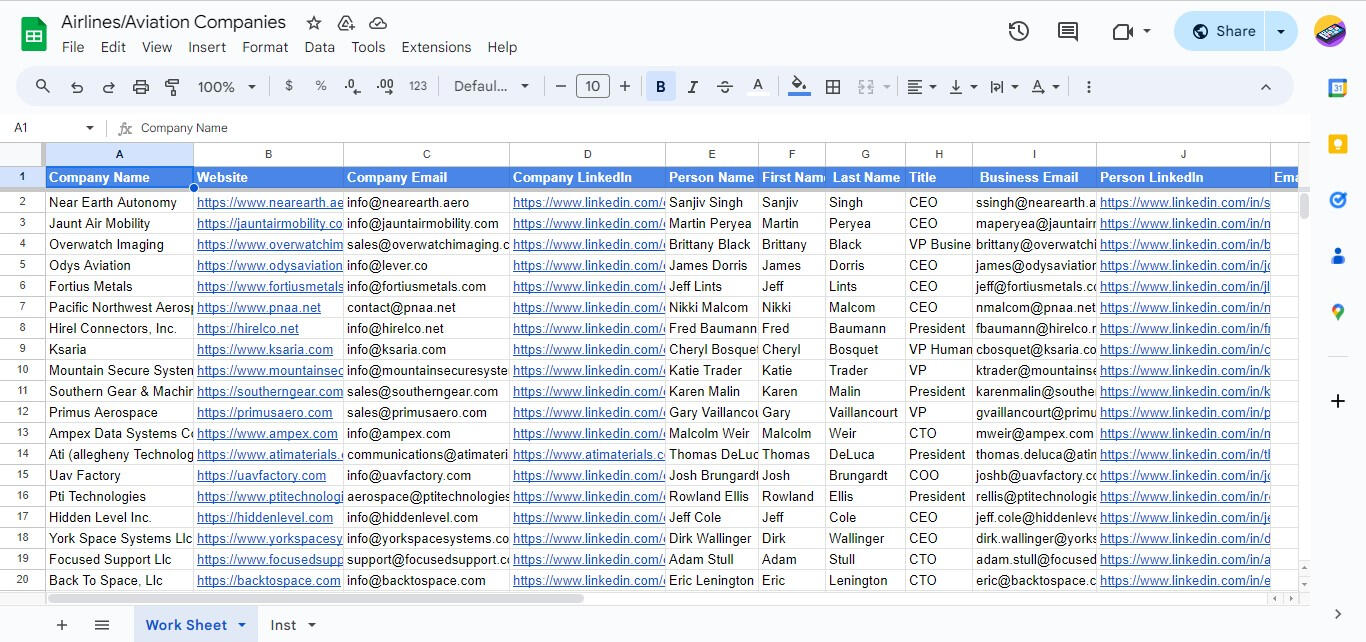This screenshot has width=1366, height=642.
Task: Expand the Name Box dropdown arrow
Action: click(x=90, y=128)
